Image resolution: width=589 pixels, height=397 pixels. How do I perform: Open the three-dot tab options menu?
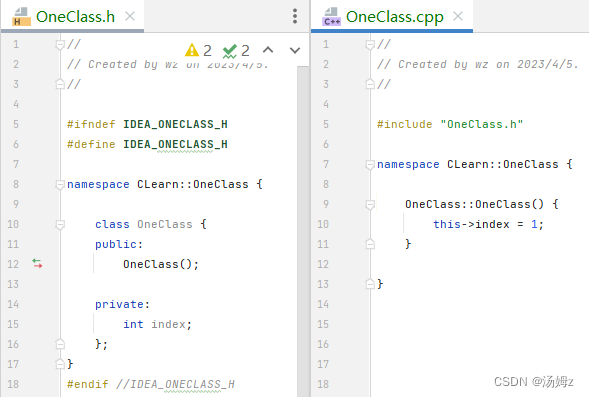point(295,16)
